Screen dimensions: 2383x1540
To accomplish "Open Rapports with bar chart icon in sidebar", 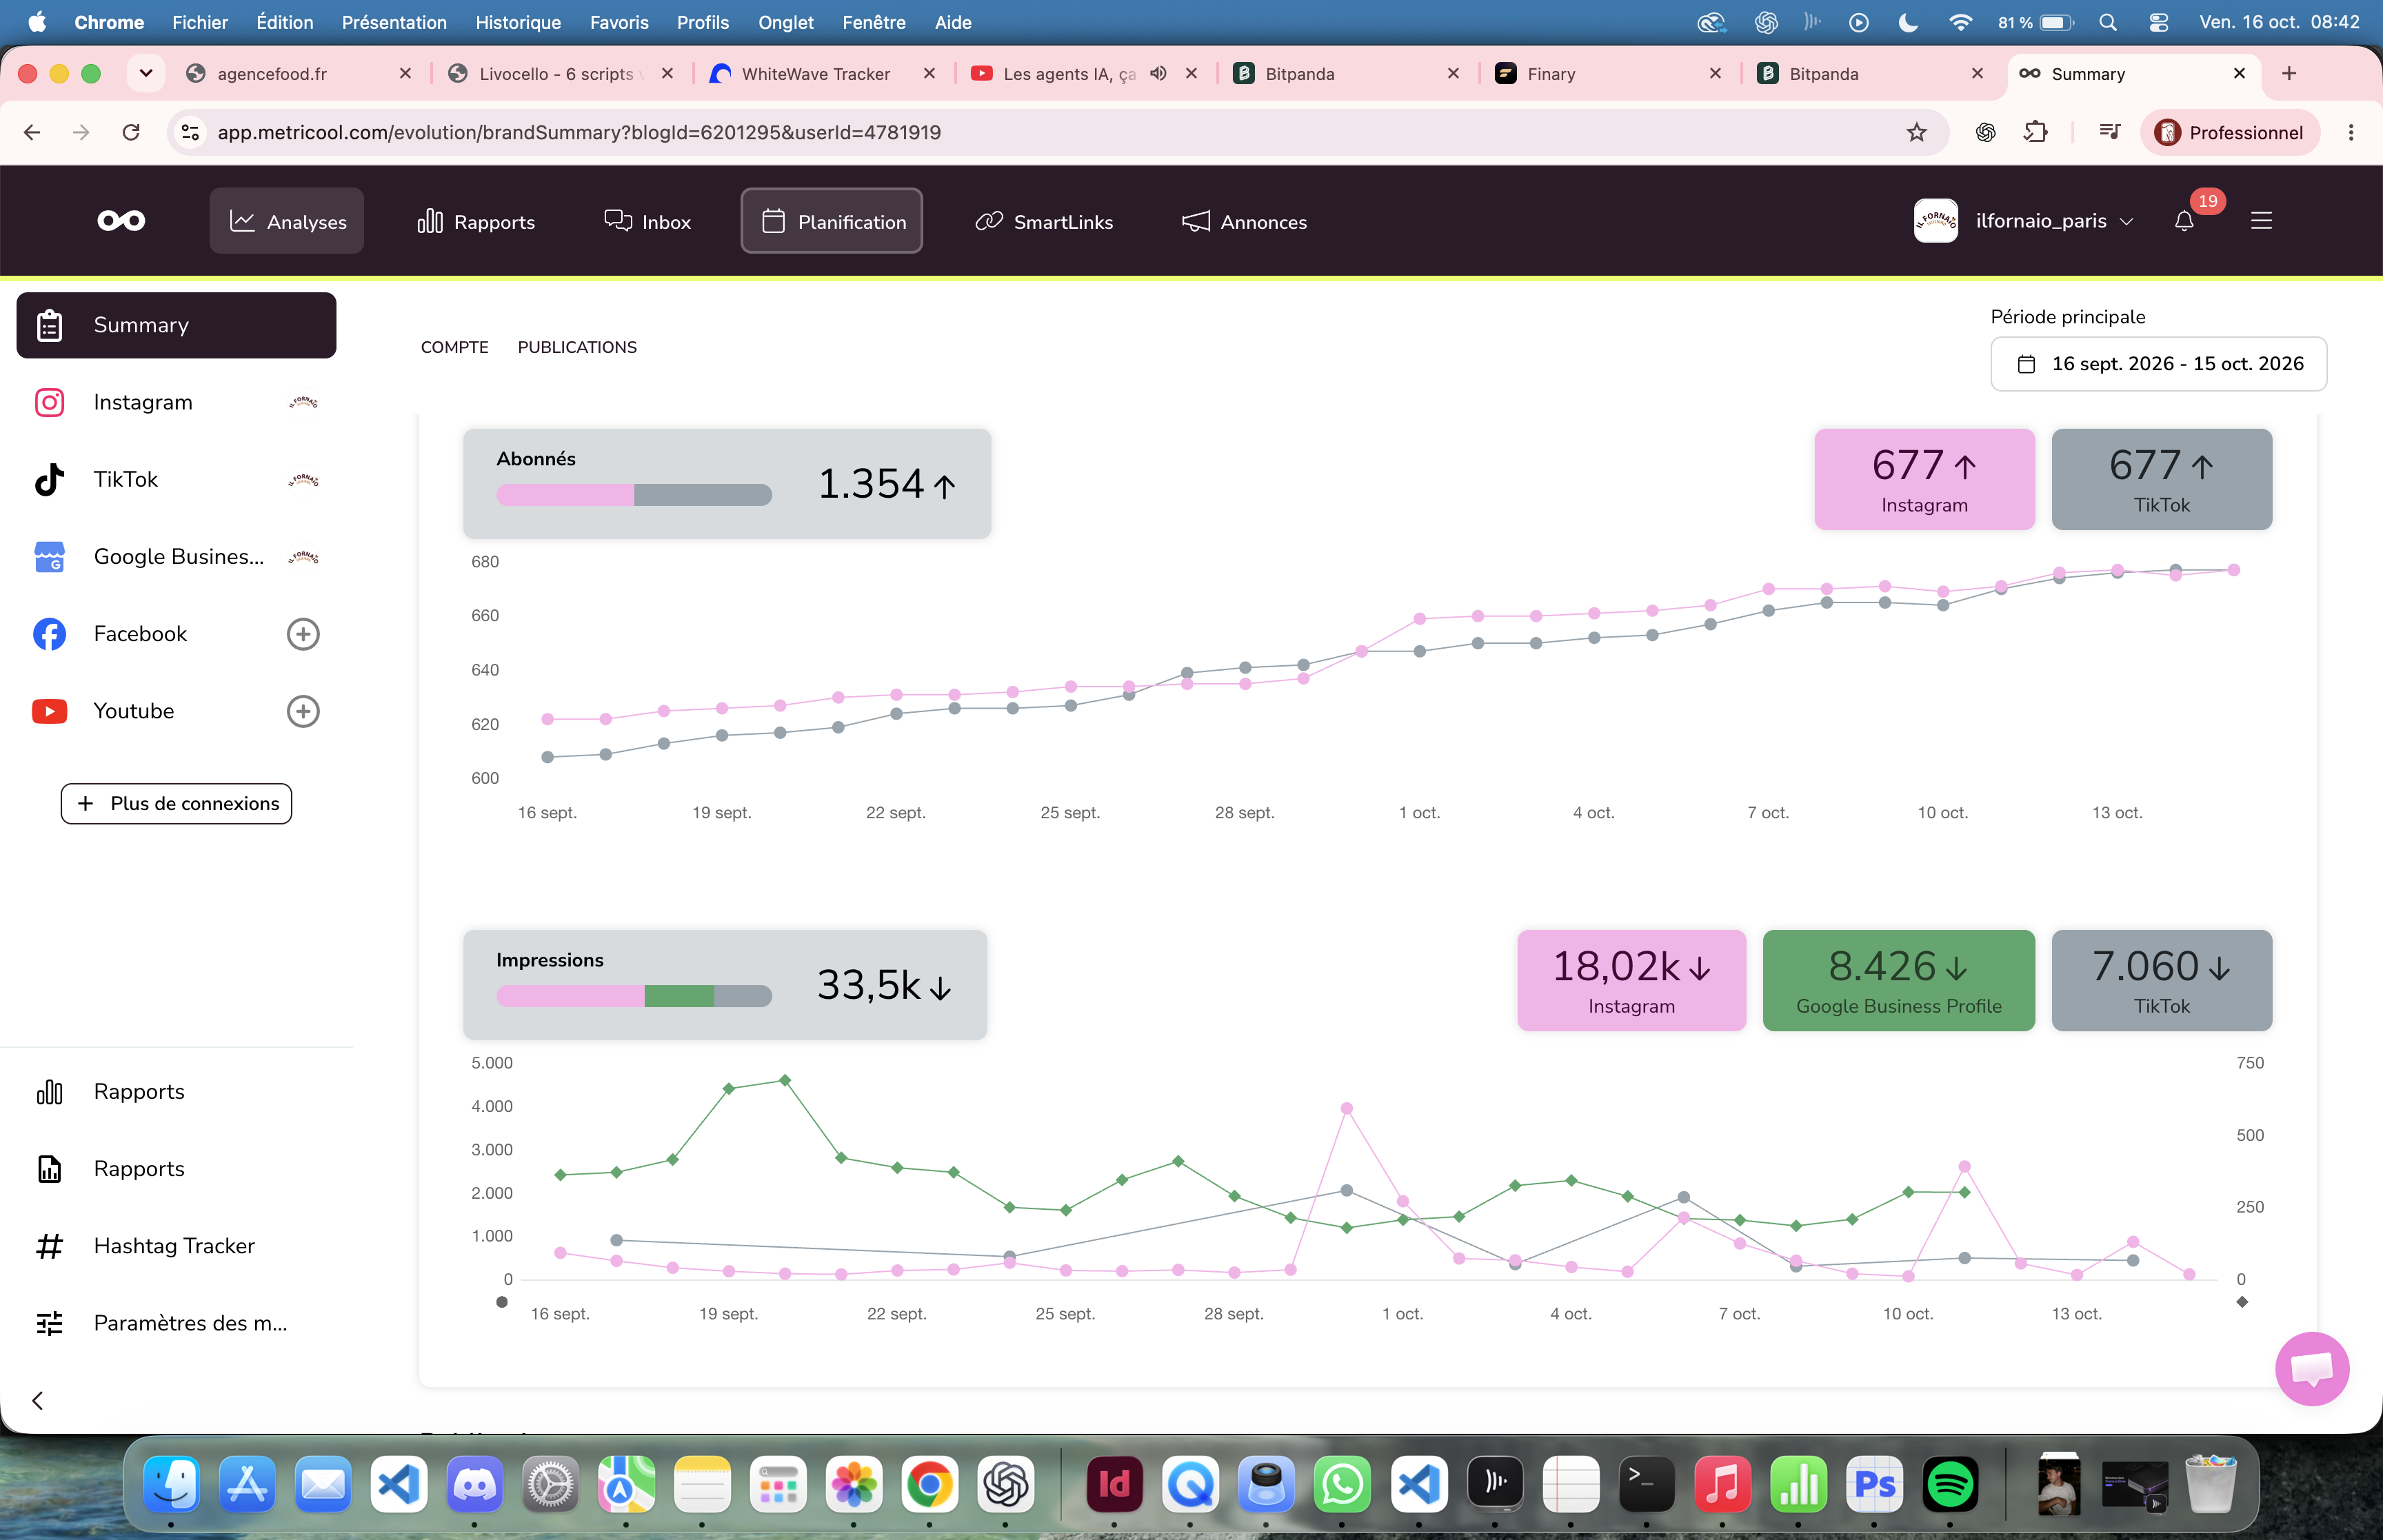I will pos(176,1091).
